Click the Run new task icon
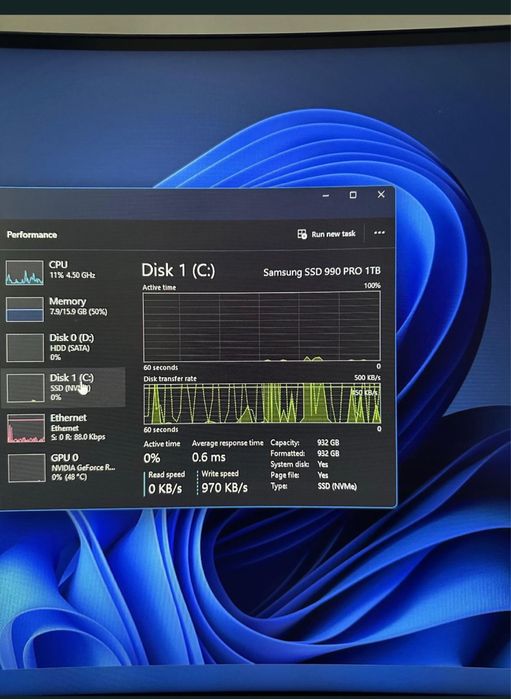511x699 pixels. 302,234
